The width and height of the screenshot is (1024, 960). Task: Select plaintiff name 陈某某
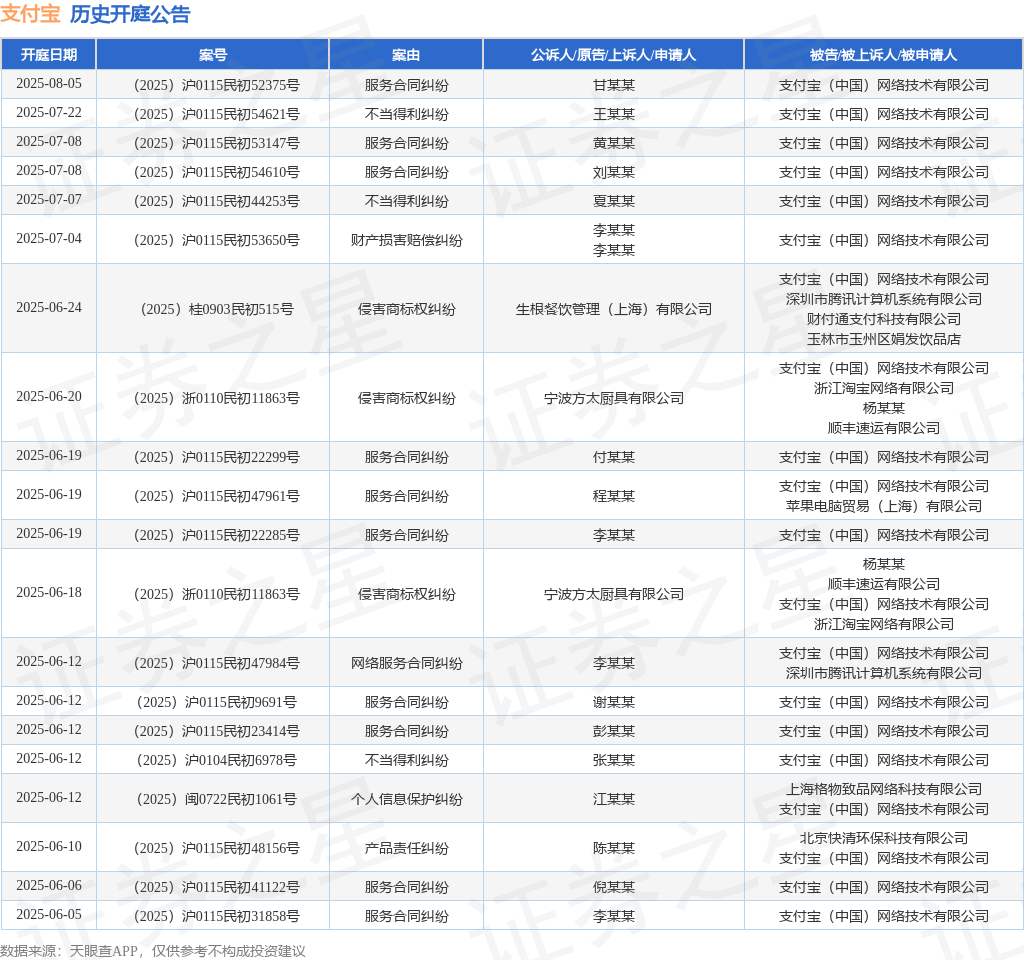613,848
